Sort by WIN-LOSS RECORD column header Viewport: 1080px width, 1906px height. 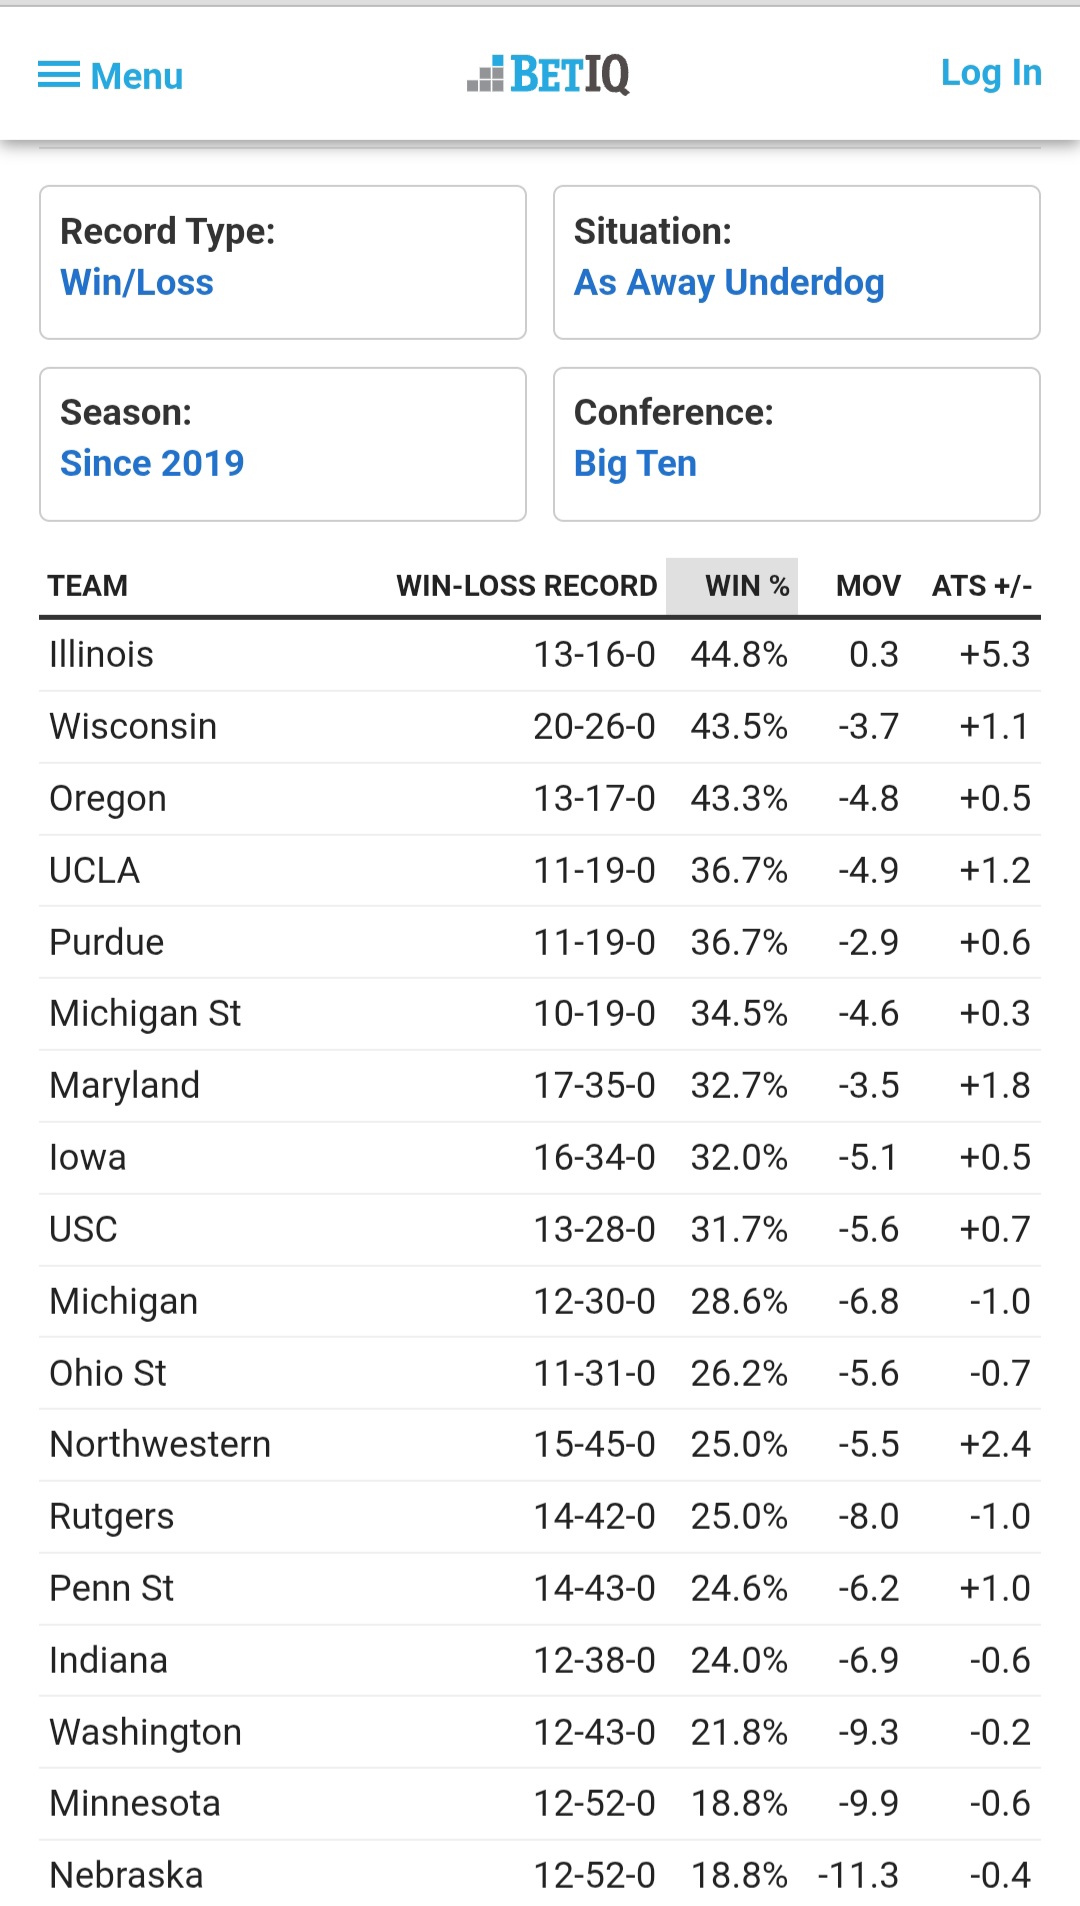(x=526, y=586)
